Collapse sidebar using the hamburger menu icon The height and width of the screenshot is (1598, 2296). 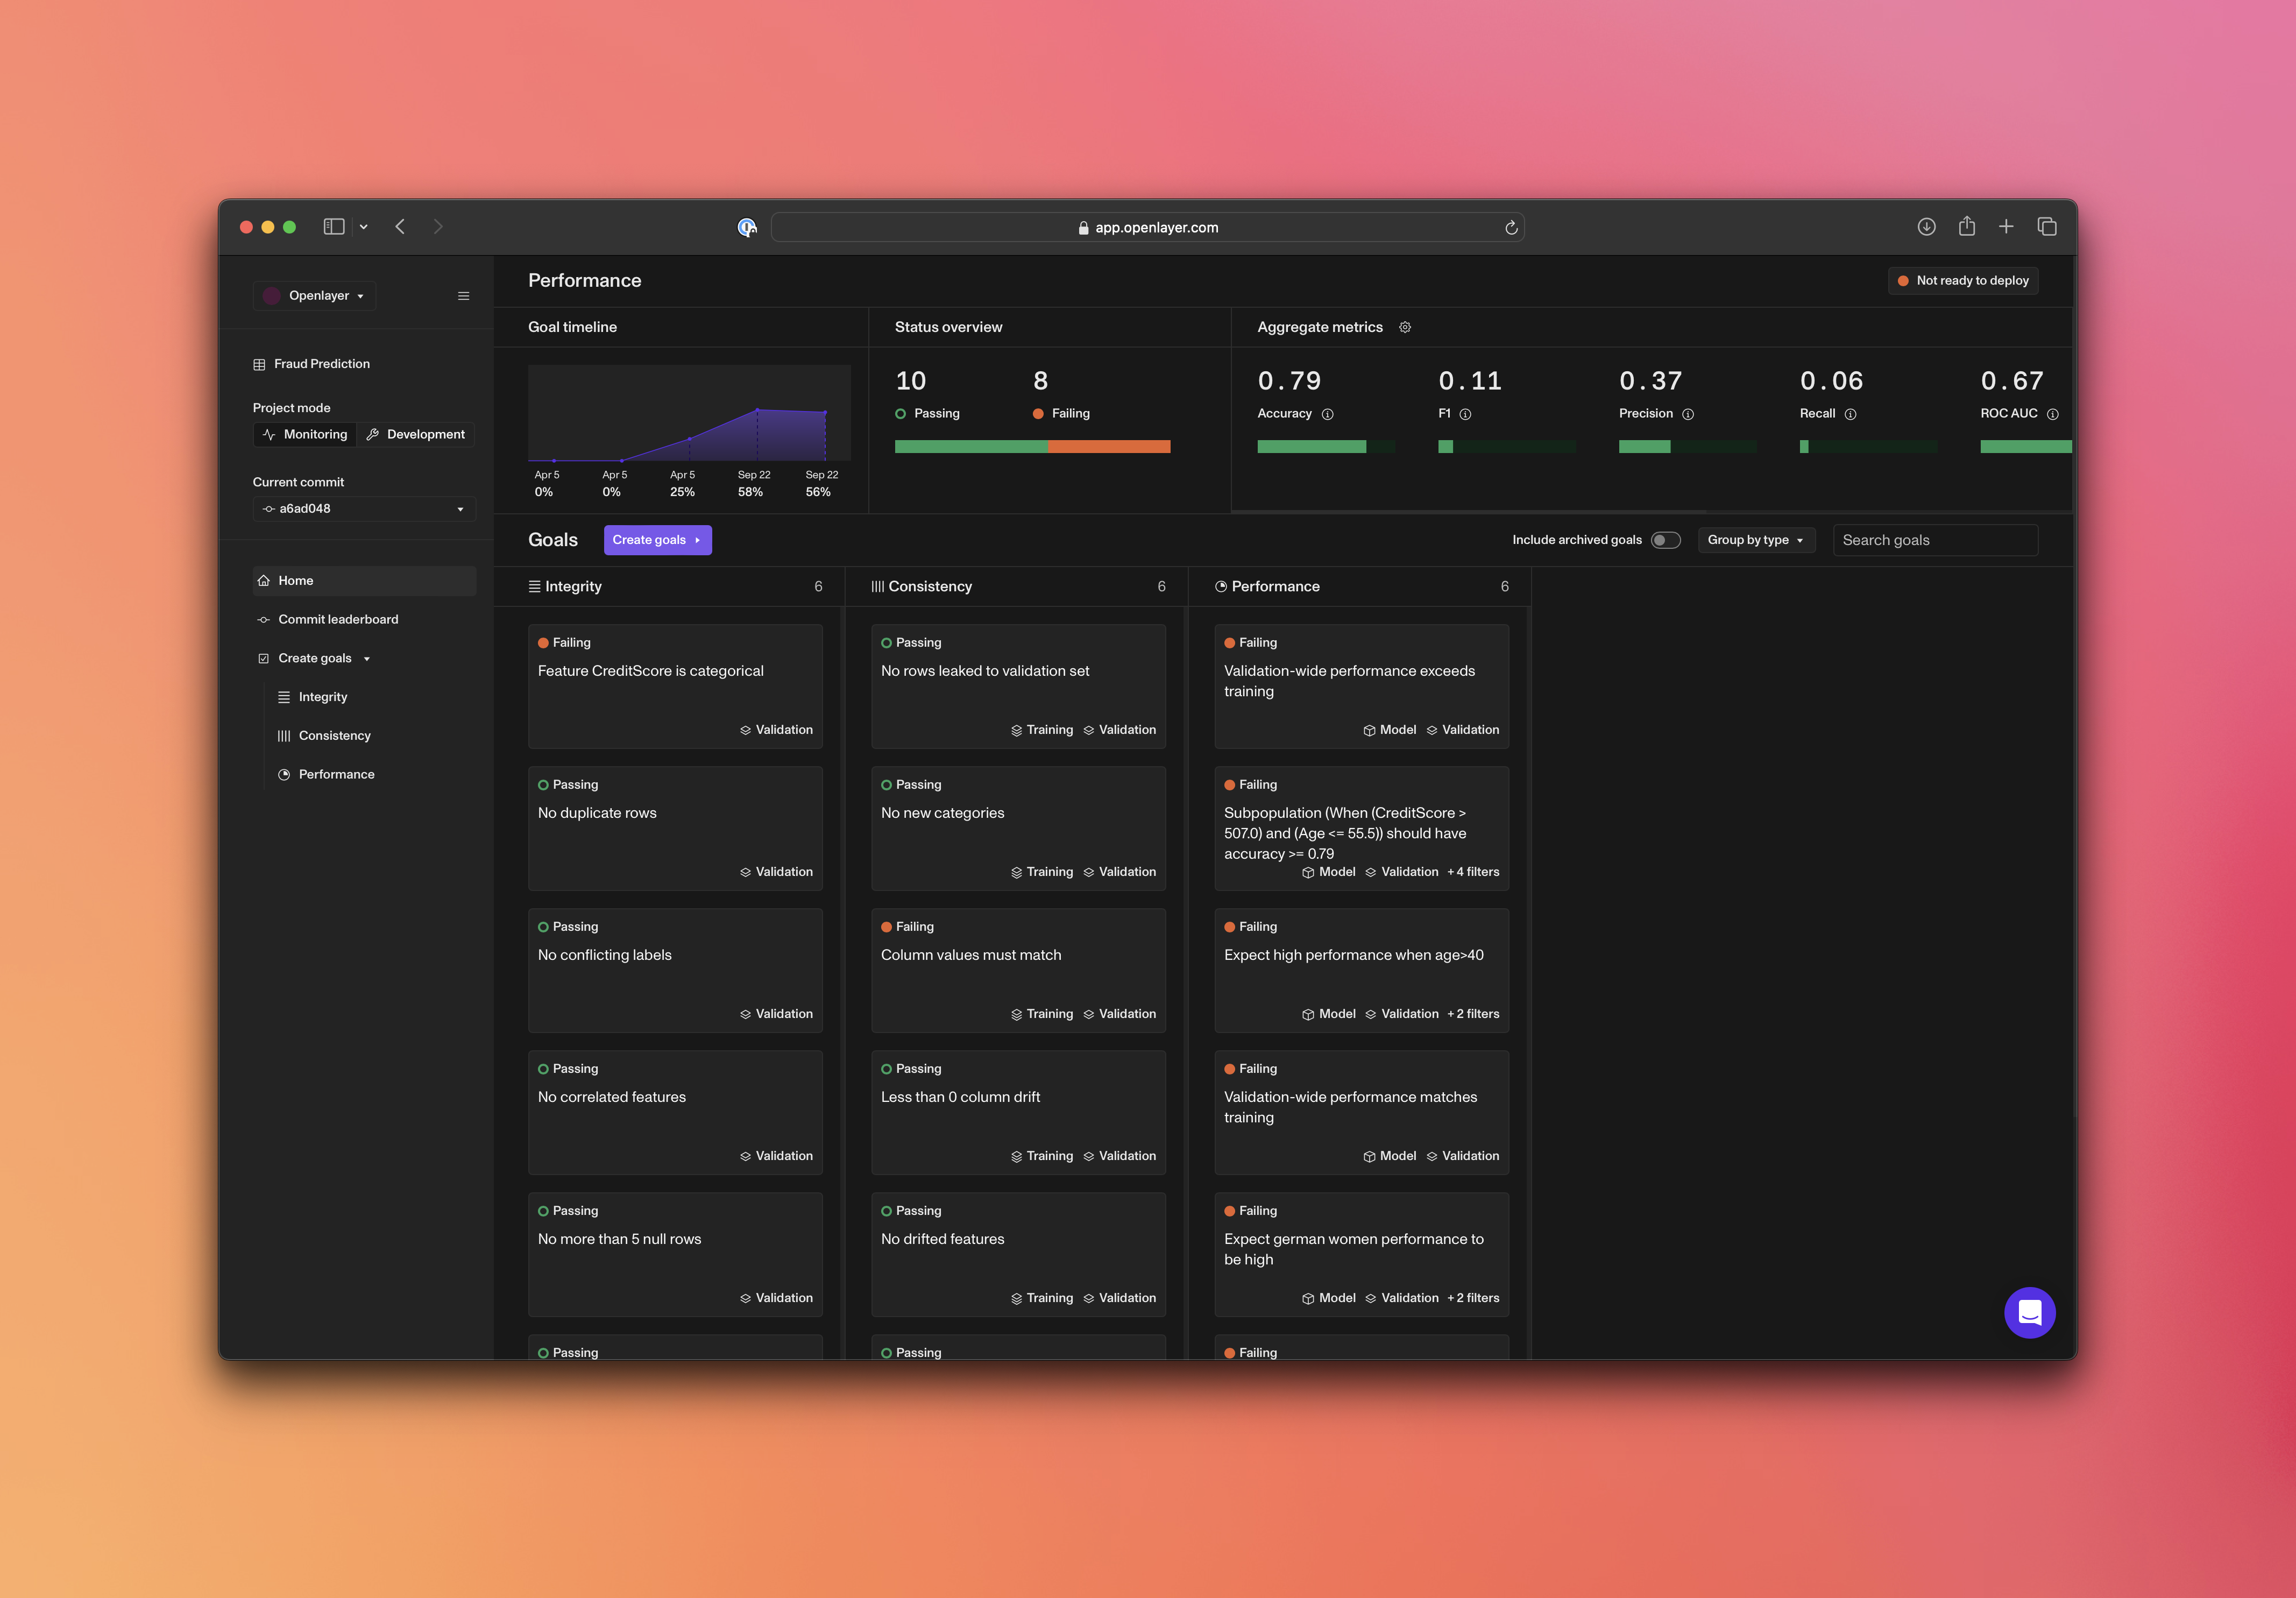click(x=463, y=296)
